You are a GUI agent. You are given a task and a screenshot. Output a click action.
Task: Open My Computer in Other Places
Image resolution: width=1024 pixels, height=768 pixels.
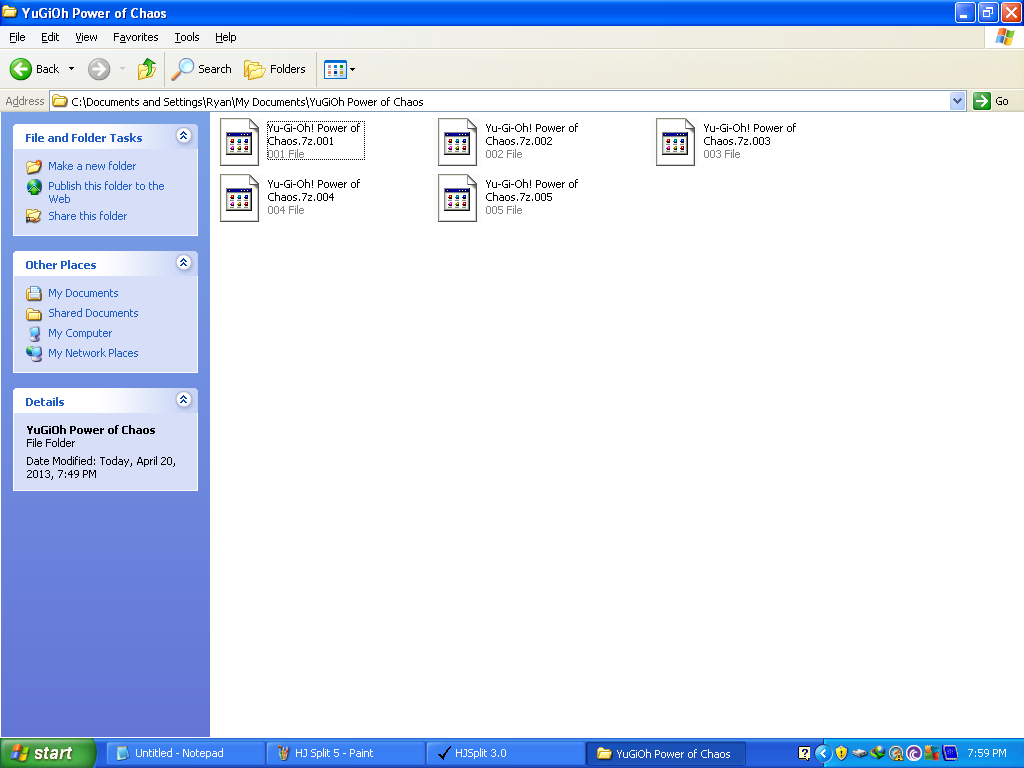[80, 333]
